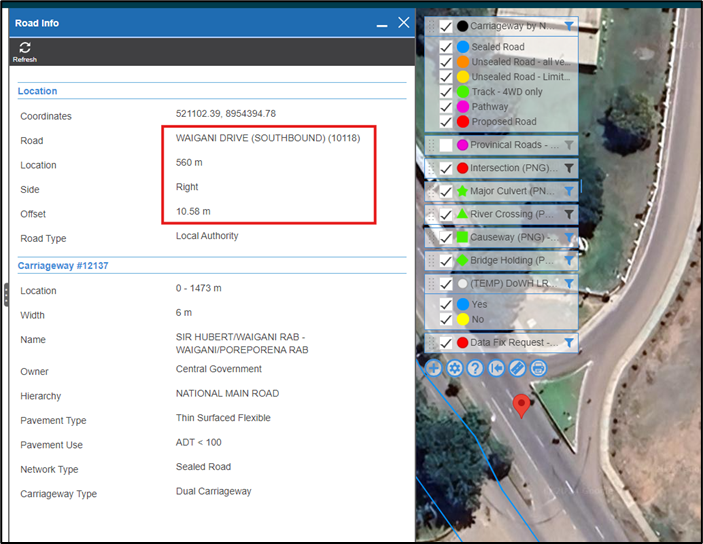
Task: Close the Road Info panel
Action: 404,22
